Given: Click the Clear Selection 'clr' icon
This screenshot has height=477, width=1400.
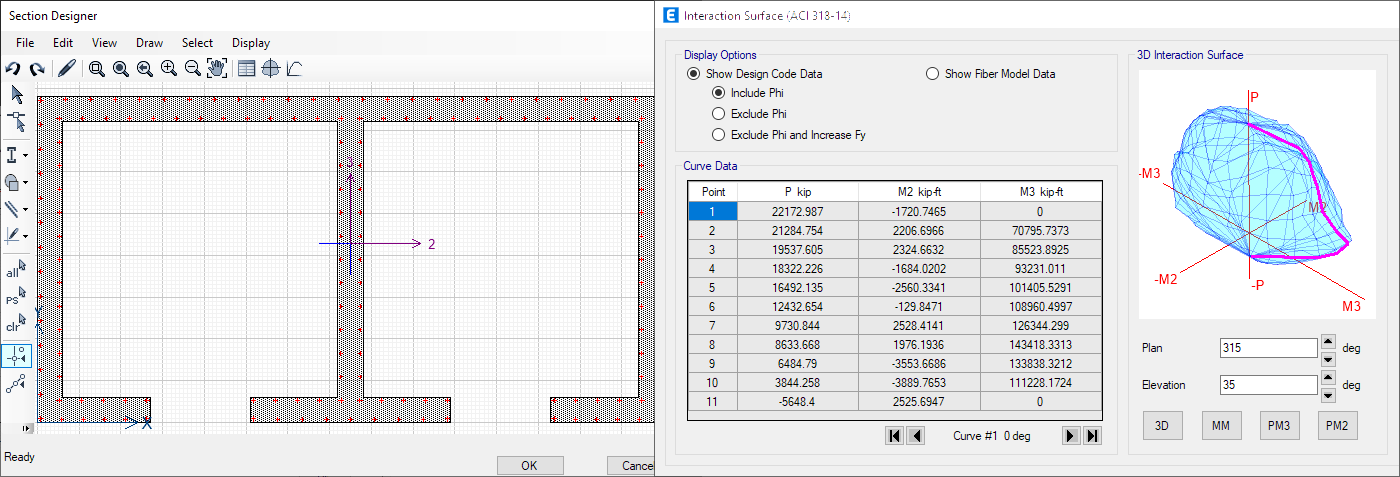Looking at the screenshot, I should pyautogui.click(x=15, y=323).
